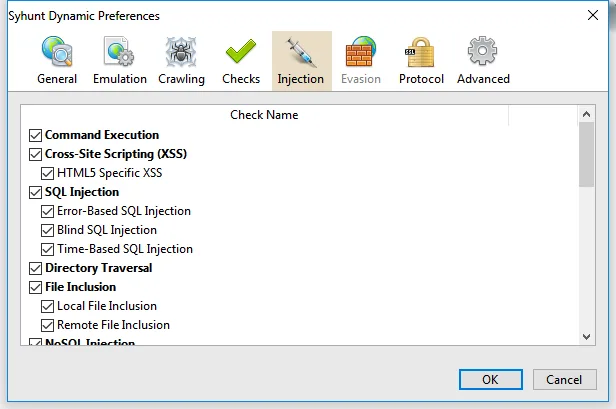This screenshot has width=616, height=409.
Task: Switch to the Emulation tab label
Action: (x=120, y=79)
